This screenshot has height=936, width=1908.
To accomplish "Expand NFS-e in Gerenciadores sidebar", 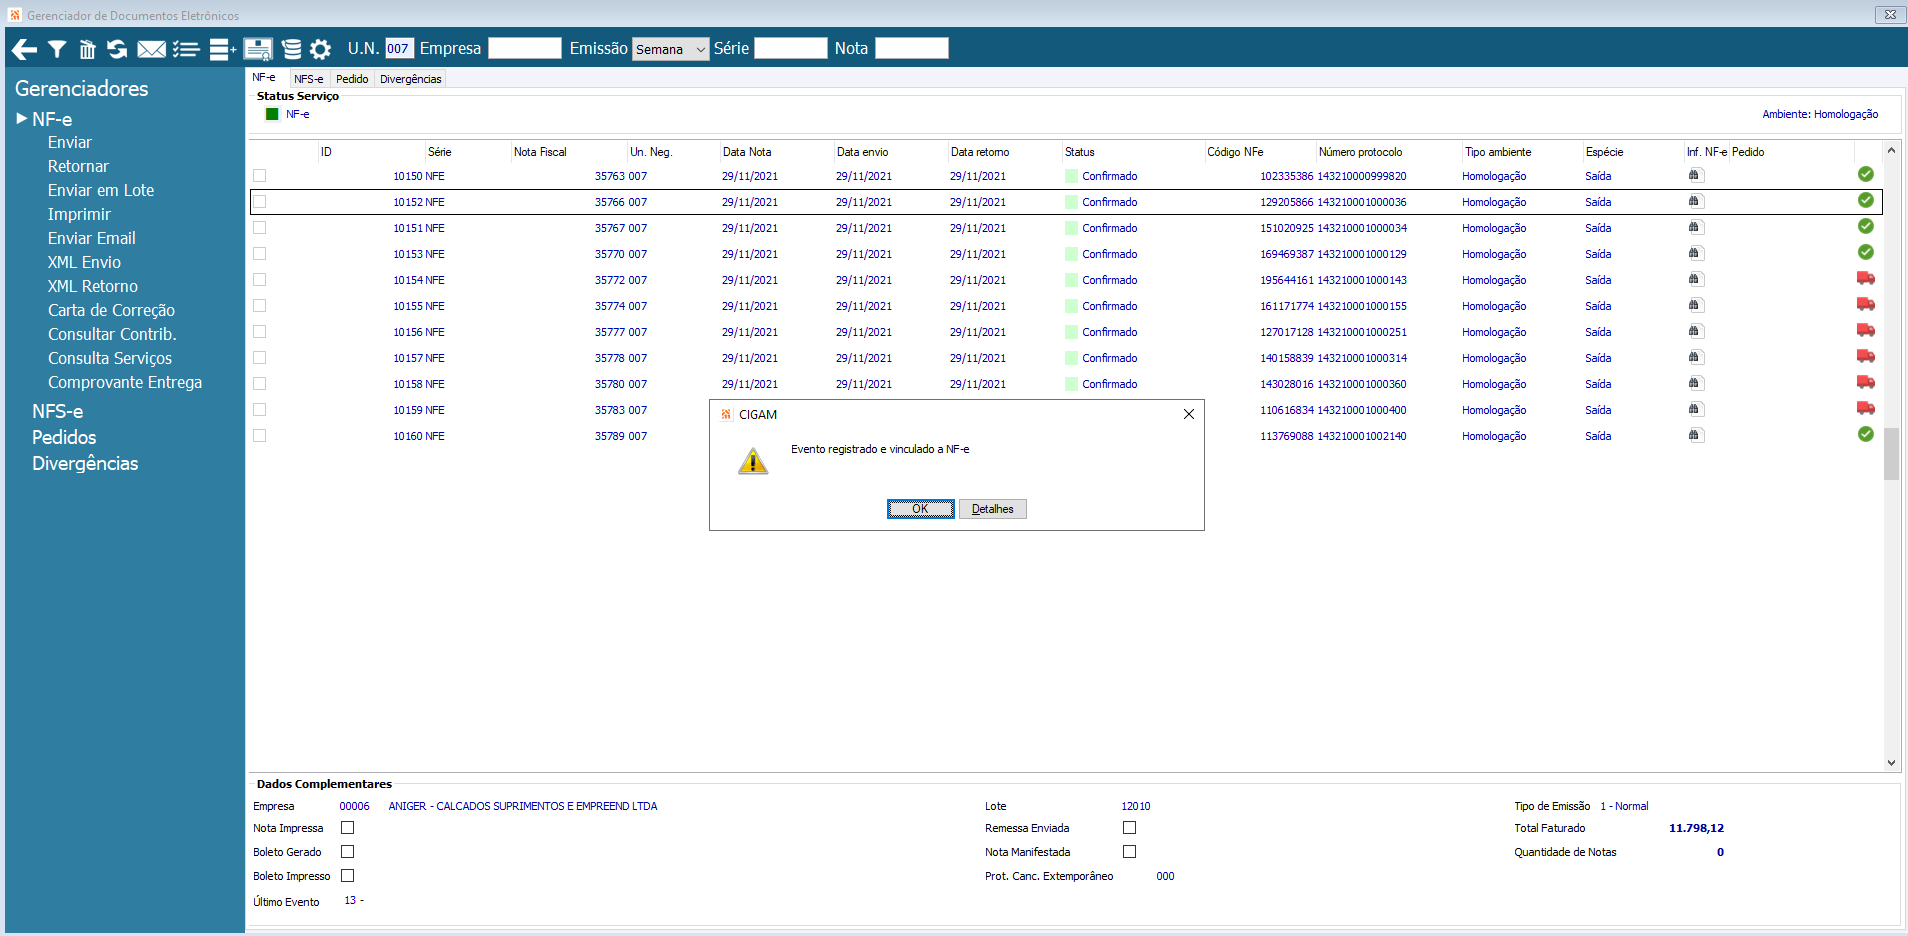I will 57,411.
